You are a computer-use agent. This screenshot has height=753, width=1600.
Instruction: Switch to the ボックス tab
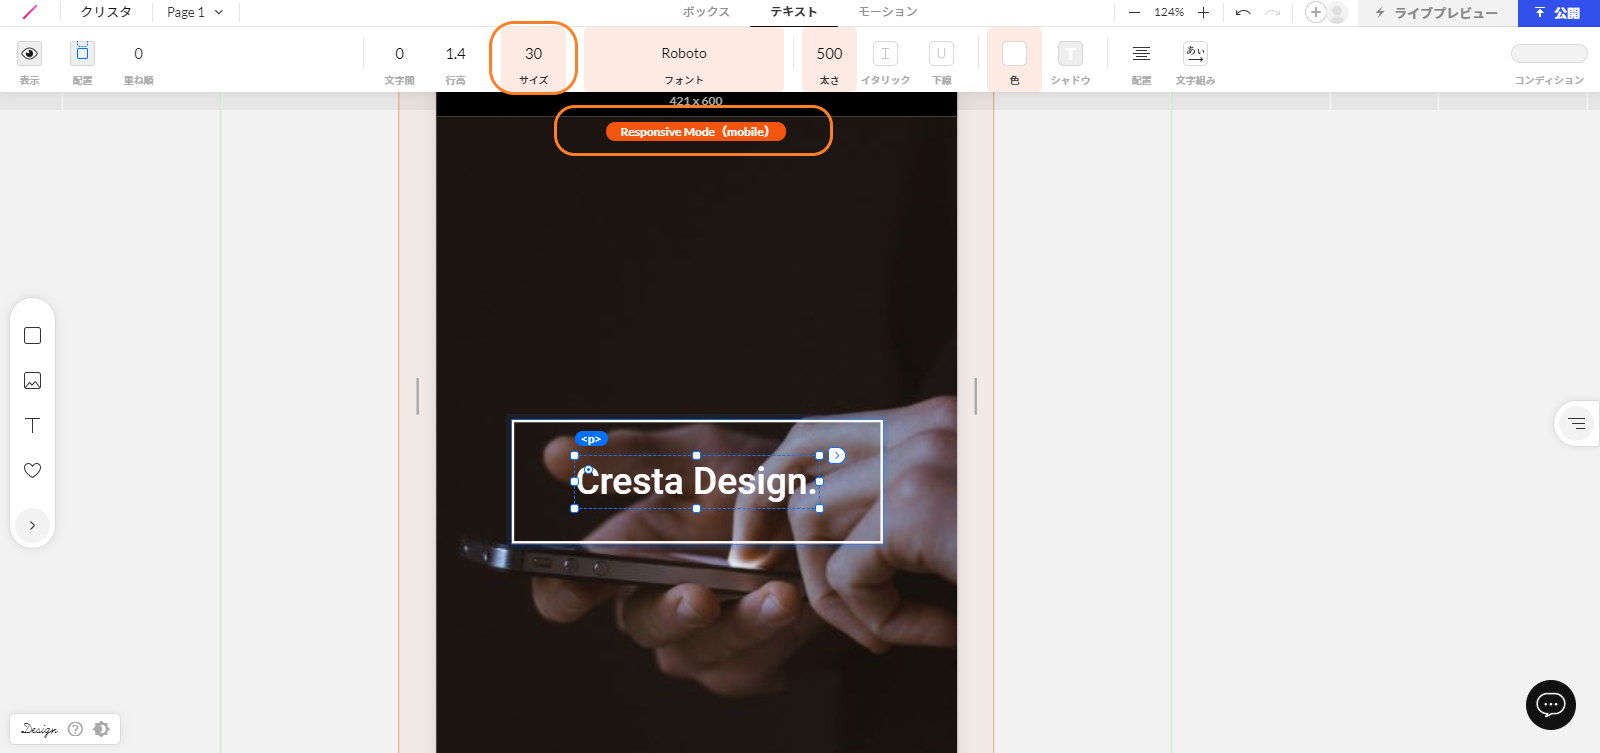pyautogui.click(x=706, y=12)
